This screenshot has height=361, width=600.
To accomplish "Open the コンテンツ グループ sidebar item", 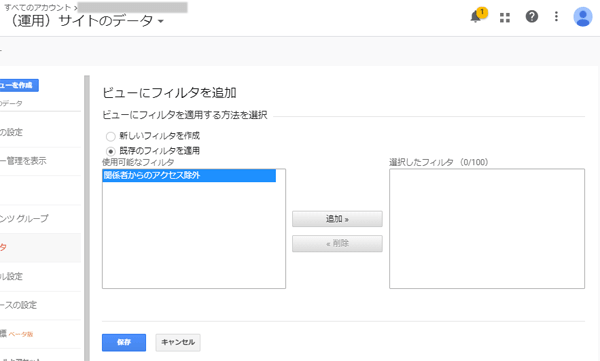I will pyautogui.click(x=24, y=219).
